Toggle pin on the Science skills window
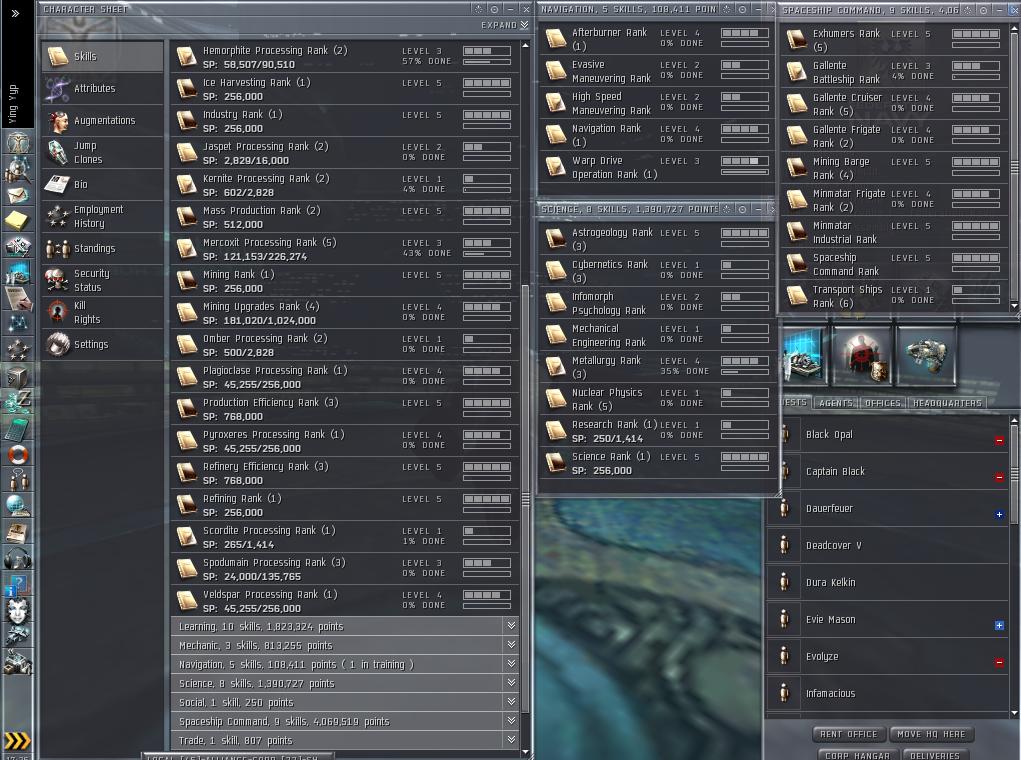Screen dimensions: 1021x760 (x=742, y=209)
